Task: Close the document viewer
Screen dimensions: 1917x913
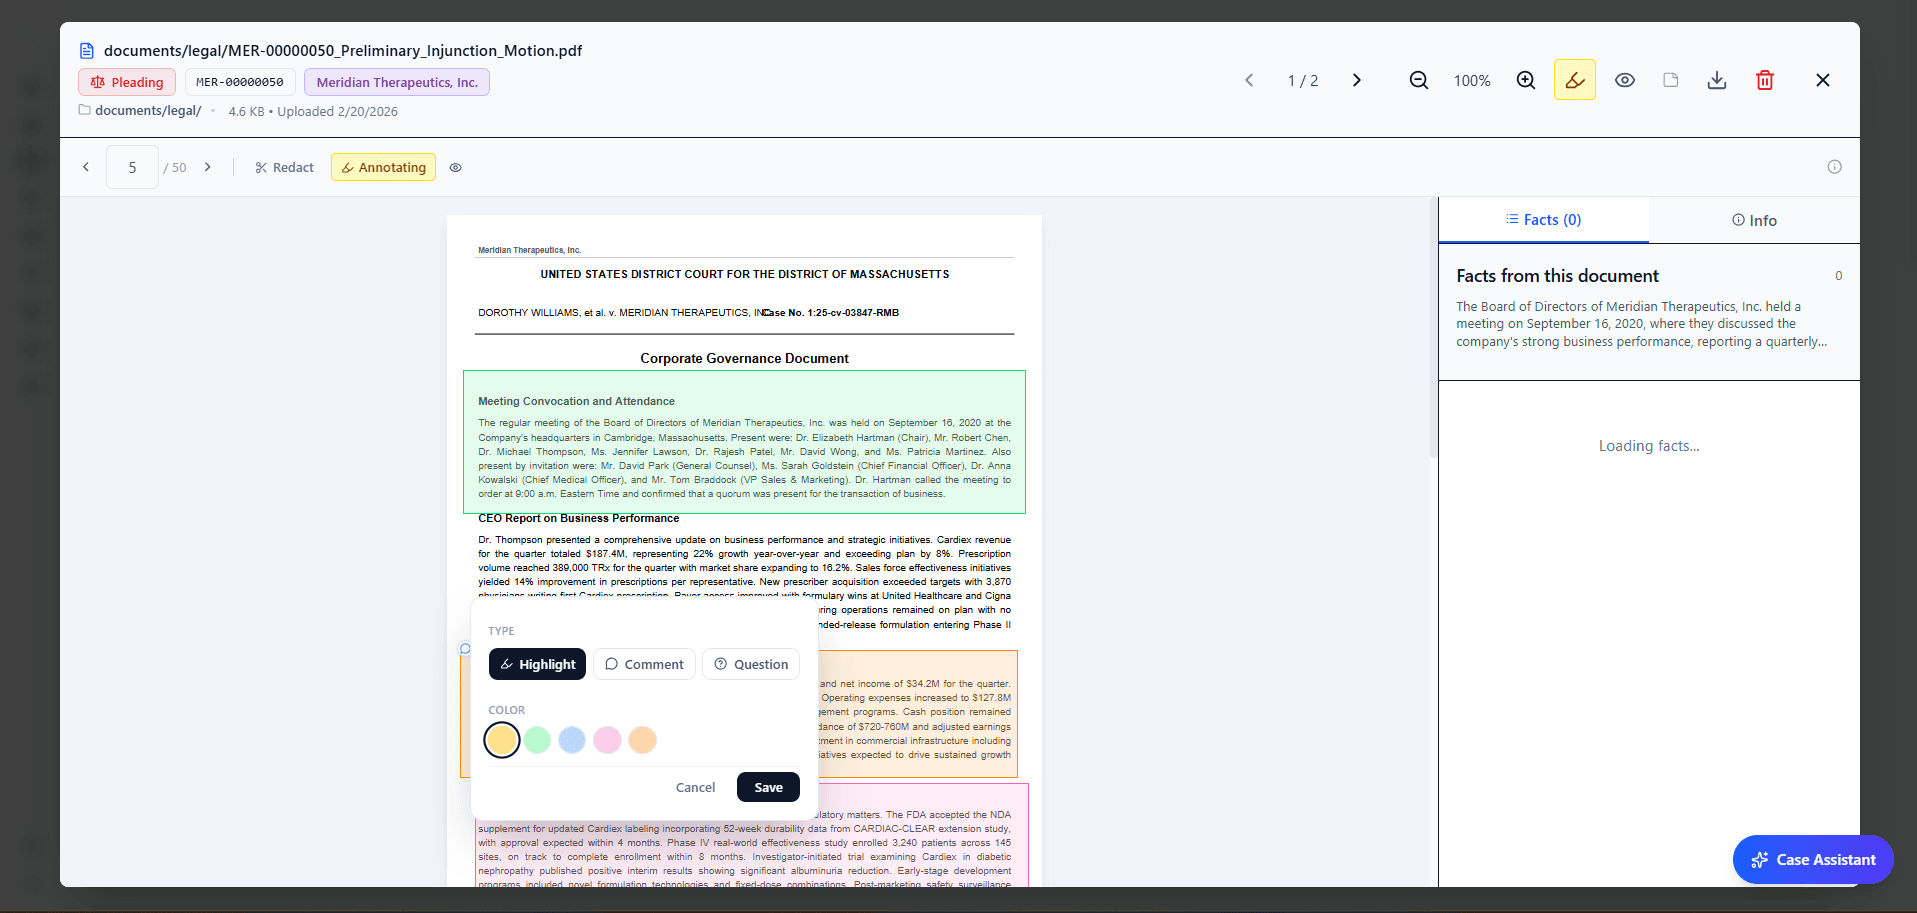Action: click(x=1823, y=80)
